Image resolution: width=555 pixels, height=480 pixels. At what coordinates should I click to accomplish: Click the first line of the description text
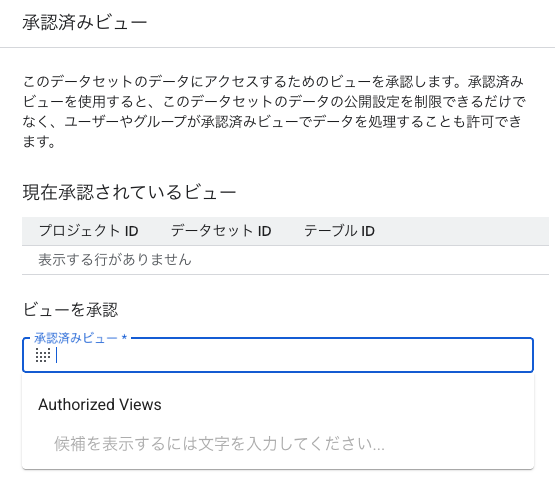273,82
